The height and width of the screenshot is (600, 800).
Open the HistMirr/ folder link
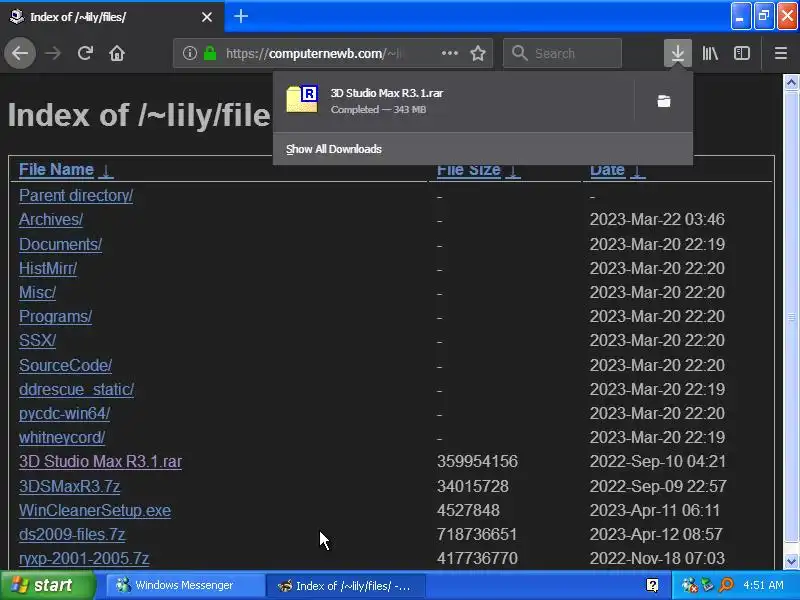[48, 268]
